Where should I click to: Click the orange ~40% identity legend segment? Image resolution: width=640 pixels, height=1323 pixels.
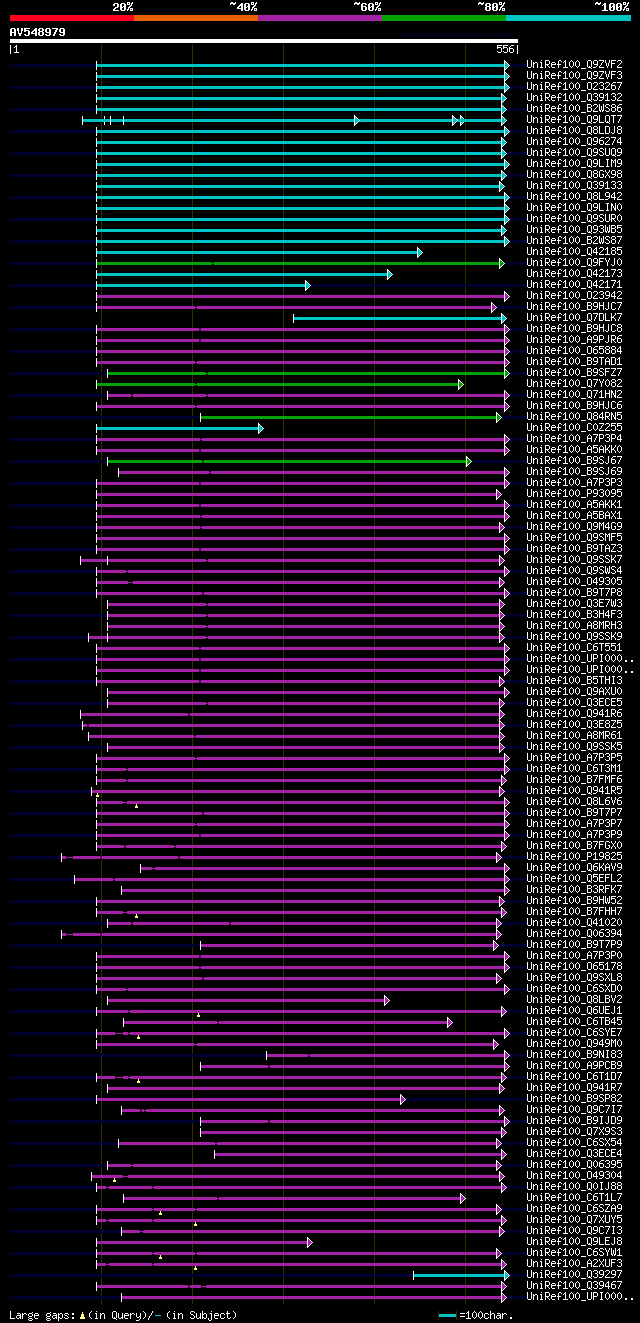click(196, 17)
